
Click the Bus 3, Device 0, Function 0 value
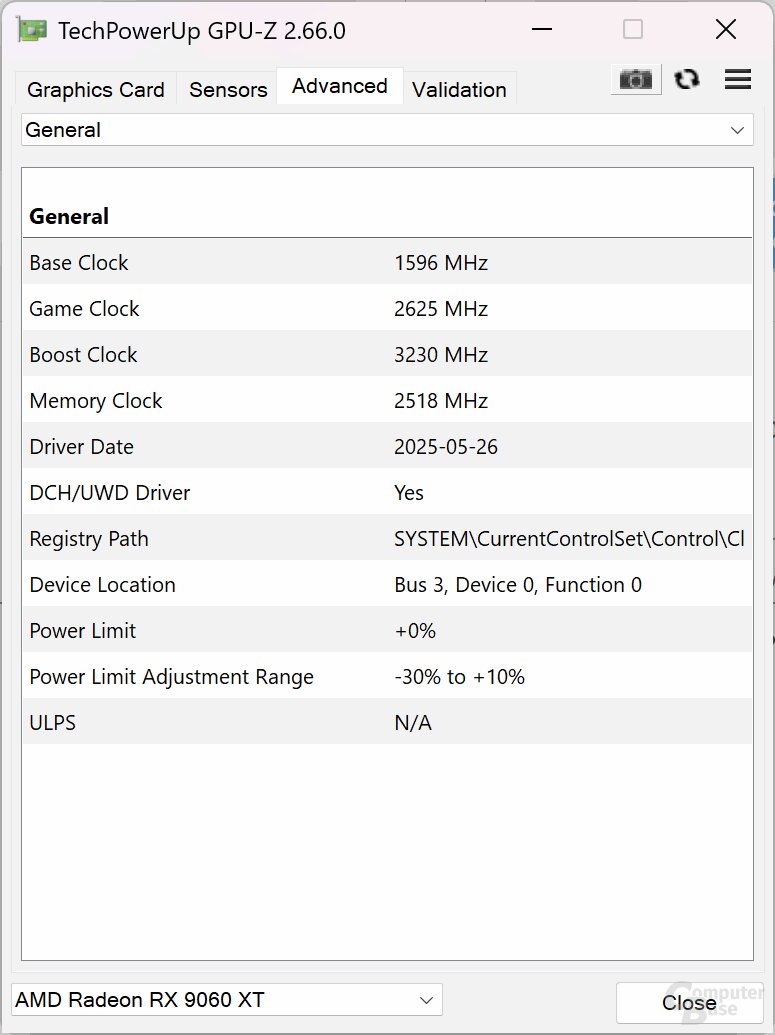(x=518, y=585)
